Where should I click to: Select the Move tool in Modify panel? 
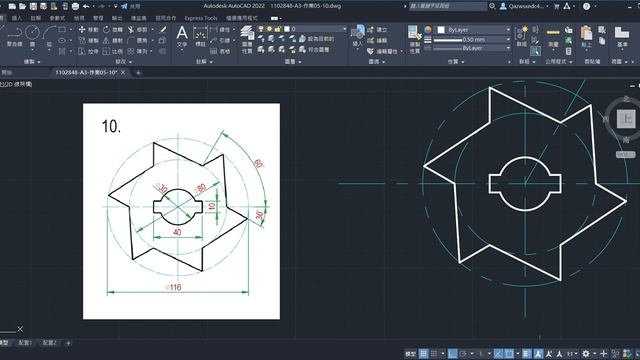pos(88,30)
